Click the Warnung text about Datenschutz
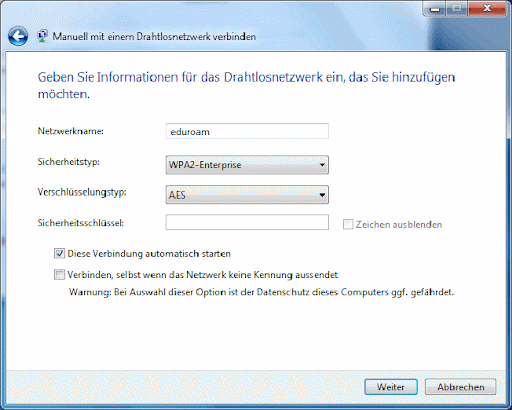The width and height of the screenshot is (512, 410). 262,292
